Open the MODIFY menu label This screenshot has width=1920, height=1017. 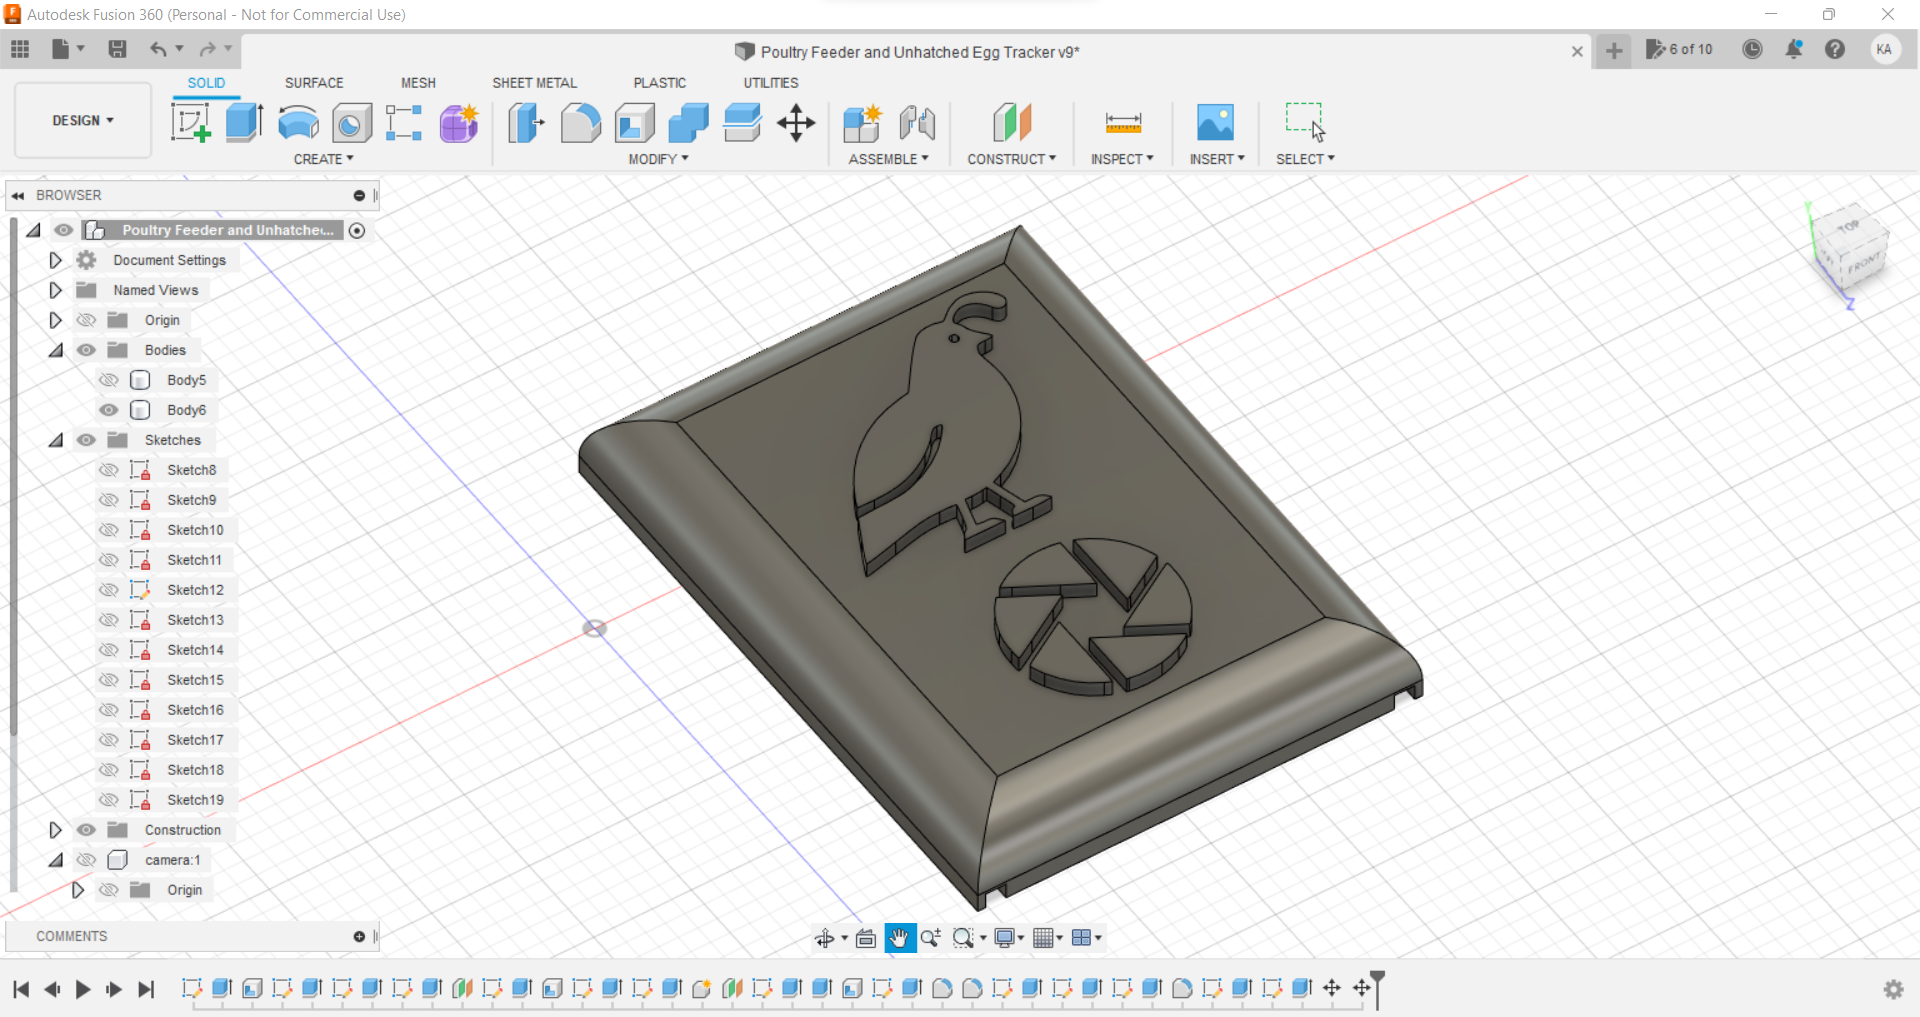point(658,159)
